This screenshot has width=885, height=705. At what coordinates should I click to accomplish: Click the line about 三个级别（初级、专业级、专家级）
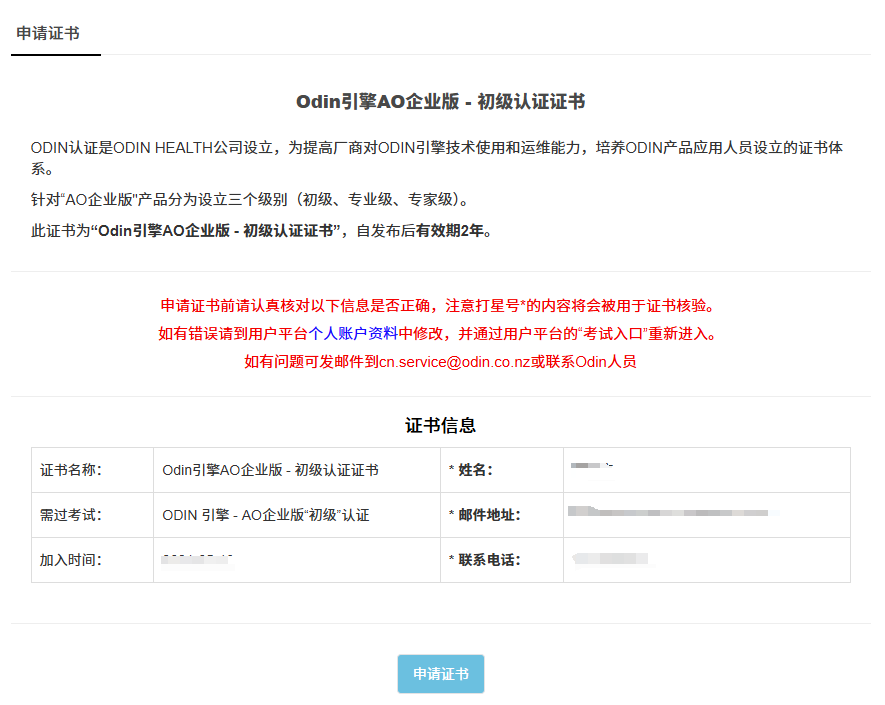(250, 199)
